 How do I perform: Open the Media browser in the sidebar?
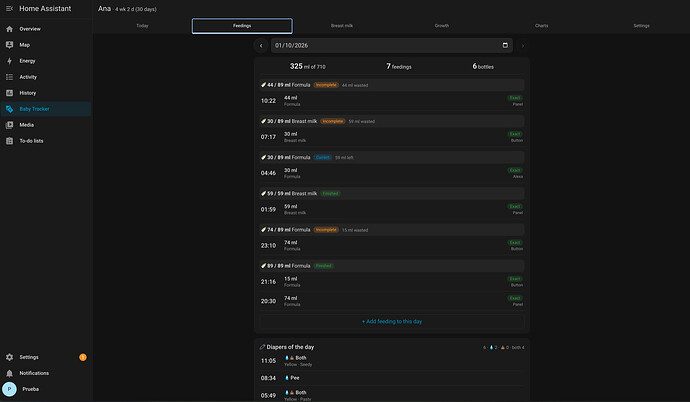click(x=46, y=125)
